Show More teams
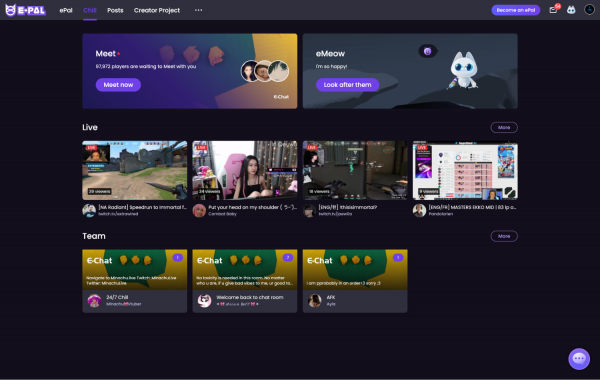This screenshot has height=380, width=600. [x=504, y=236]
